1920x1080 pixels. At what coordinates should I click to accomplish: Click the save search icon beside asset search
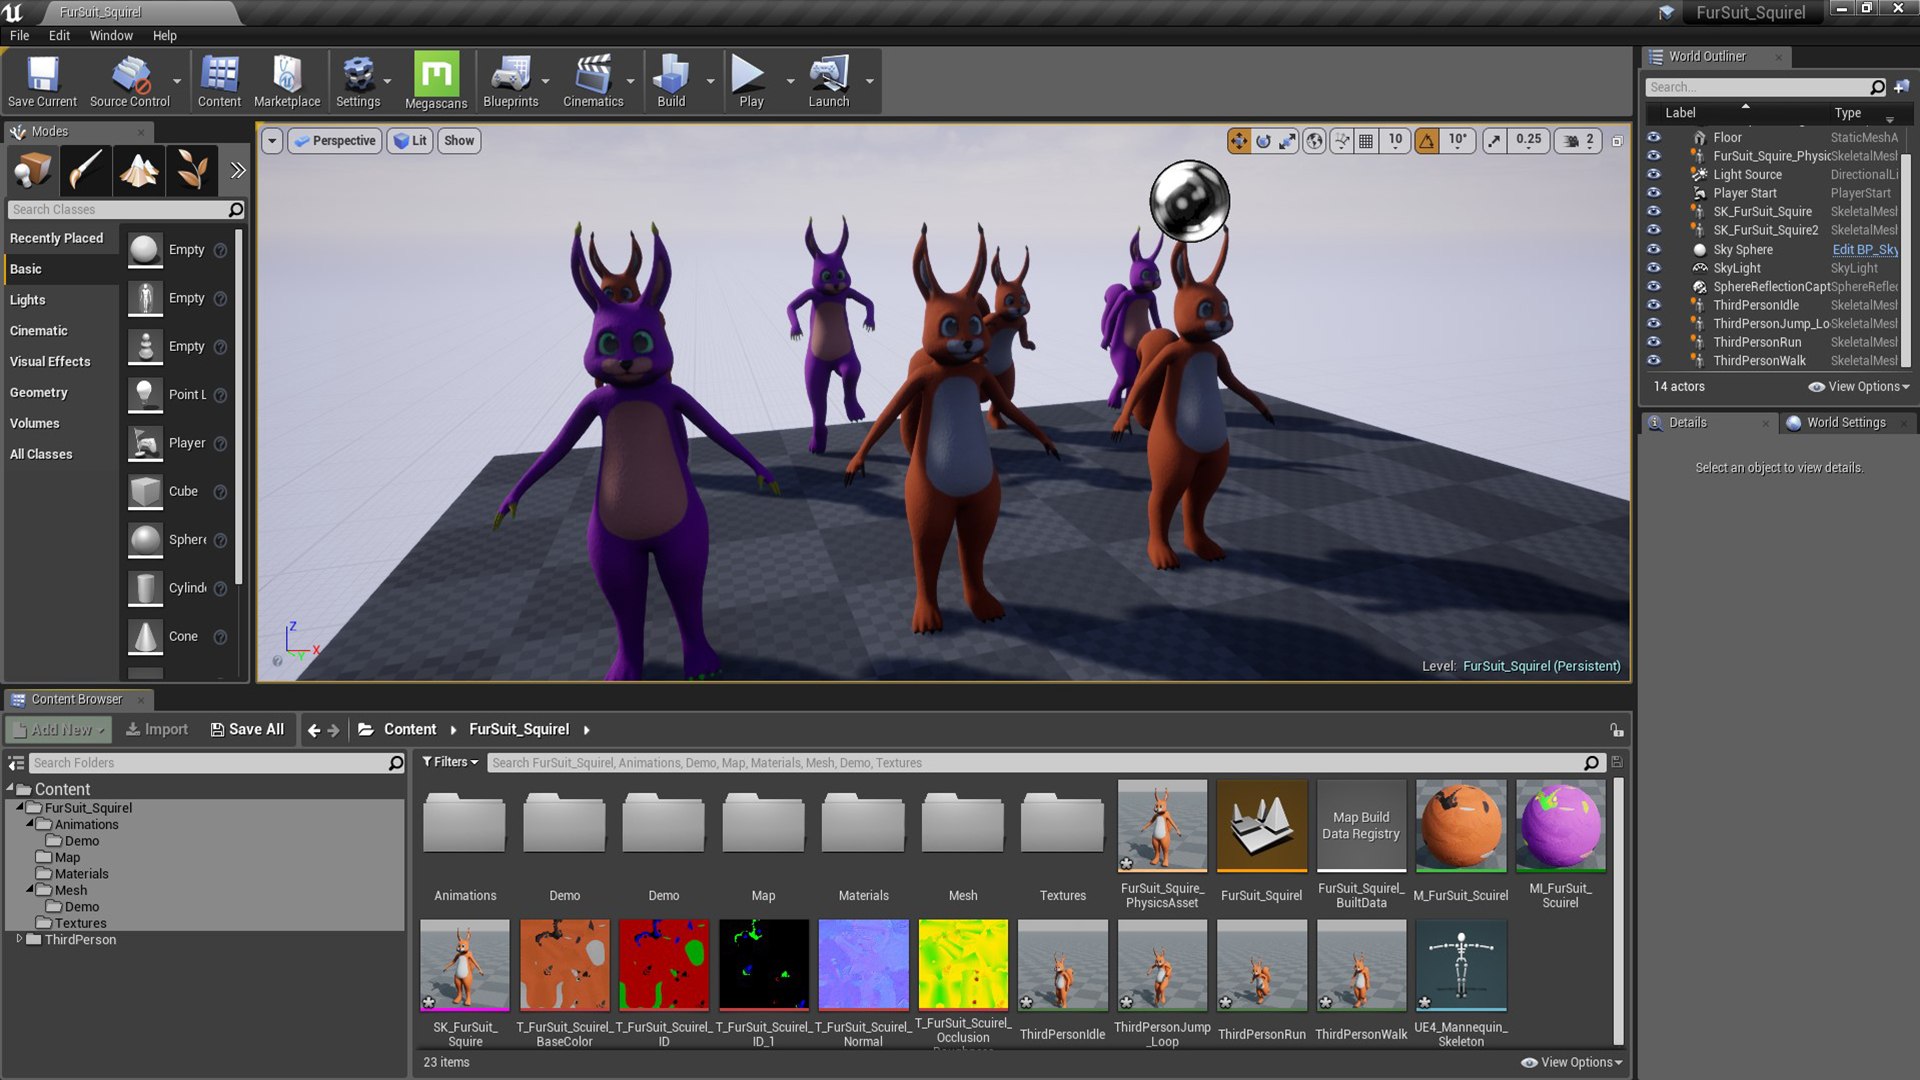(1617, 762)
